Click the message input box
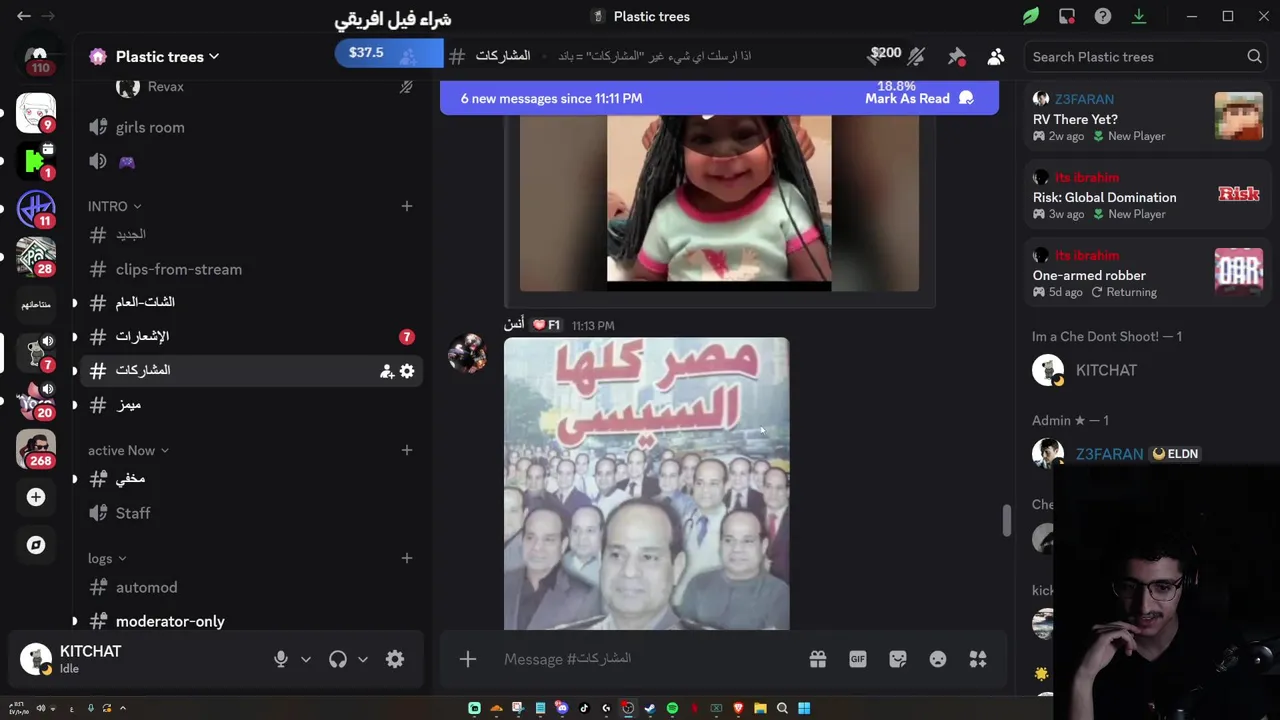The height and width of the screenshot is (720, 1280). tap(650, 659)
